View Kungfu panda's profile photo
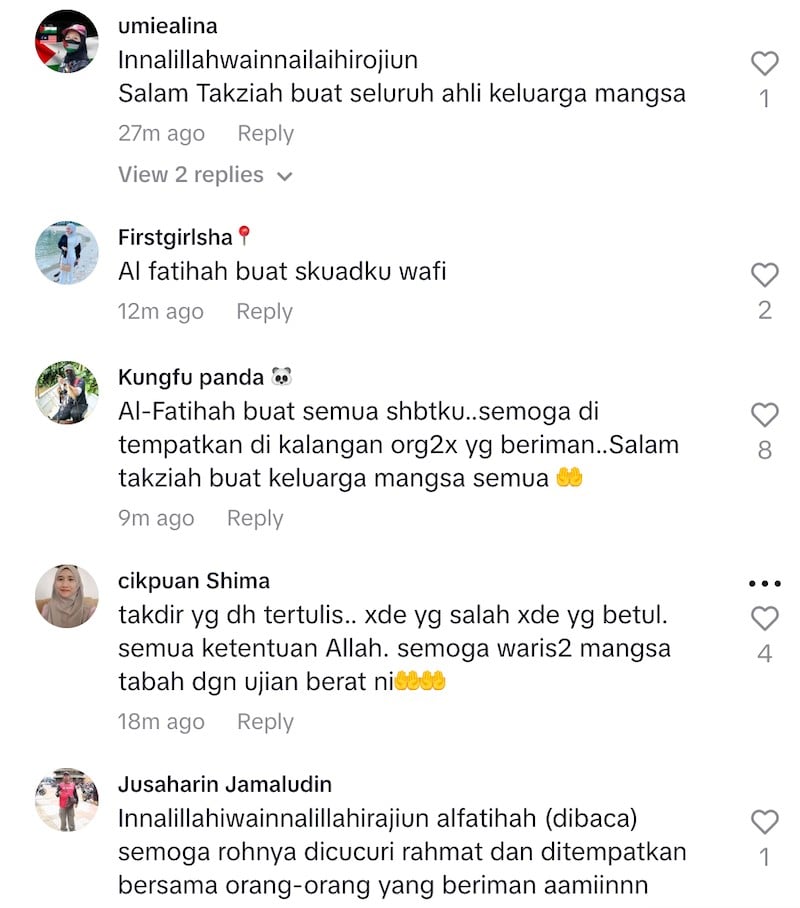Screen dimensions: 800x908 [67, 393]
